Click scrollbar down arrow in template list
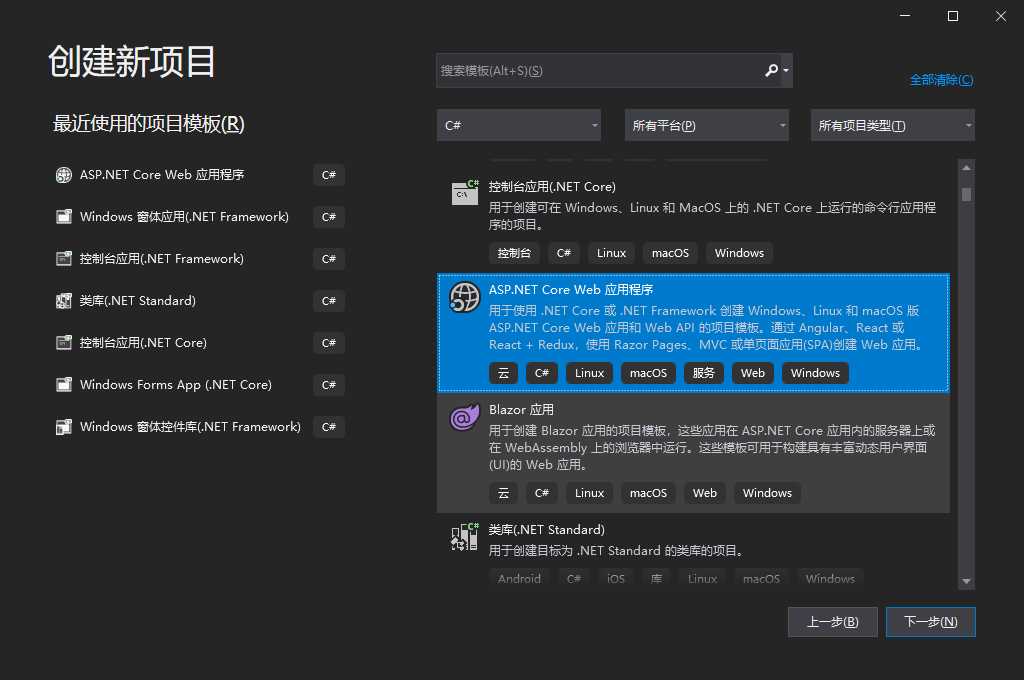This screenshot has width=1024, height=680. point(967,581)
